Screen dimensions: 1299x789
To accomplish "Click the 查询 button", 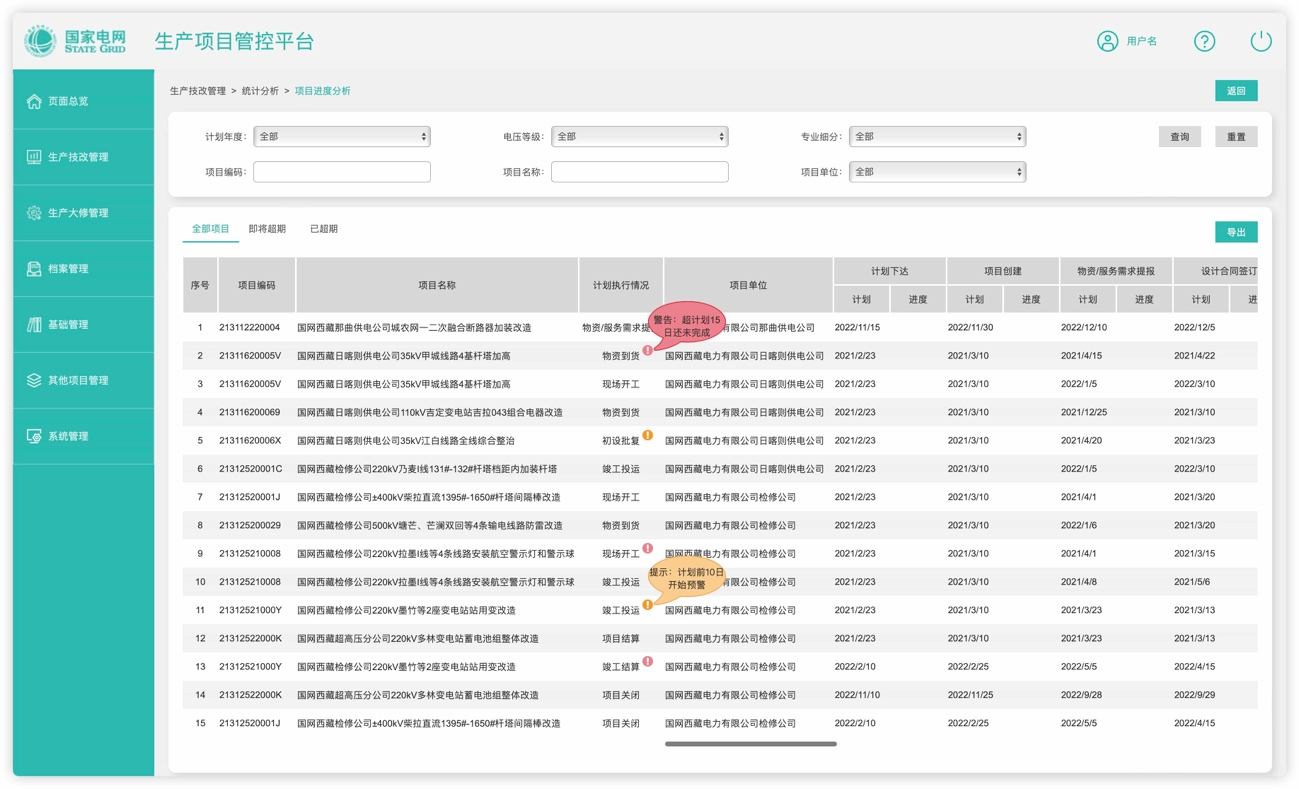I will pyautogui.click(x=1180, y=137).
